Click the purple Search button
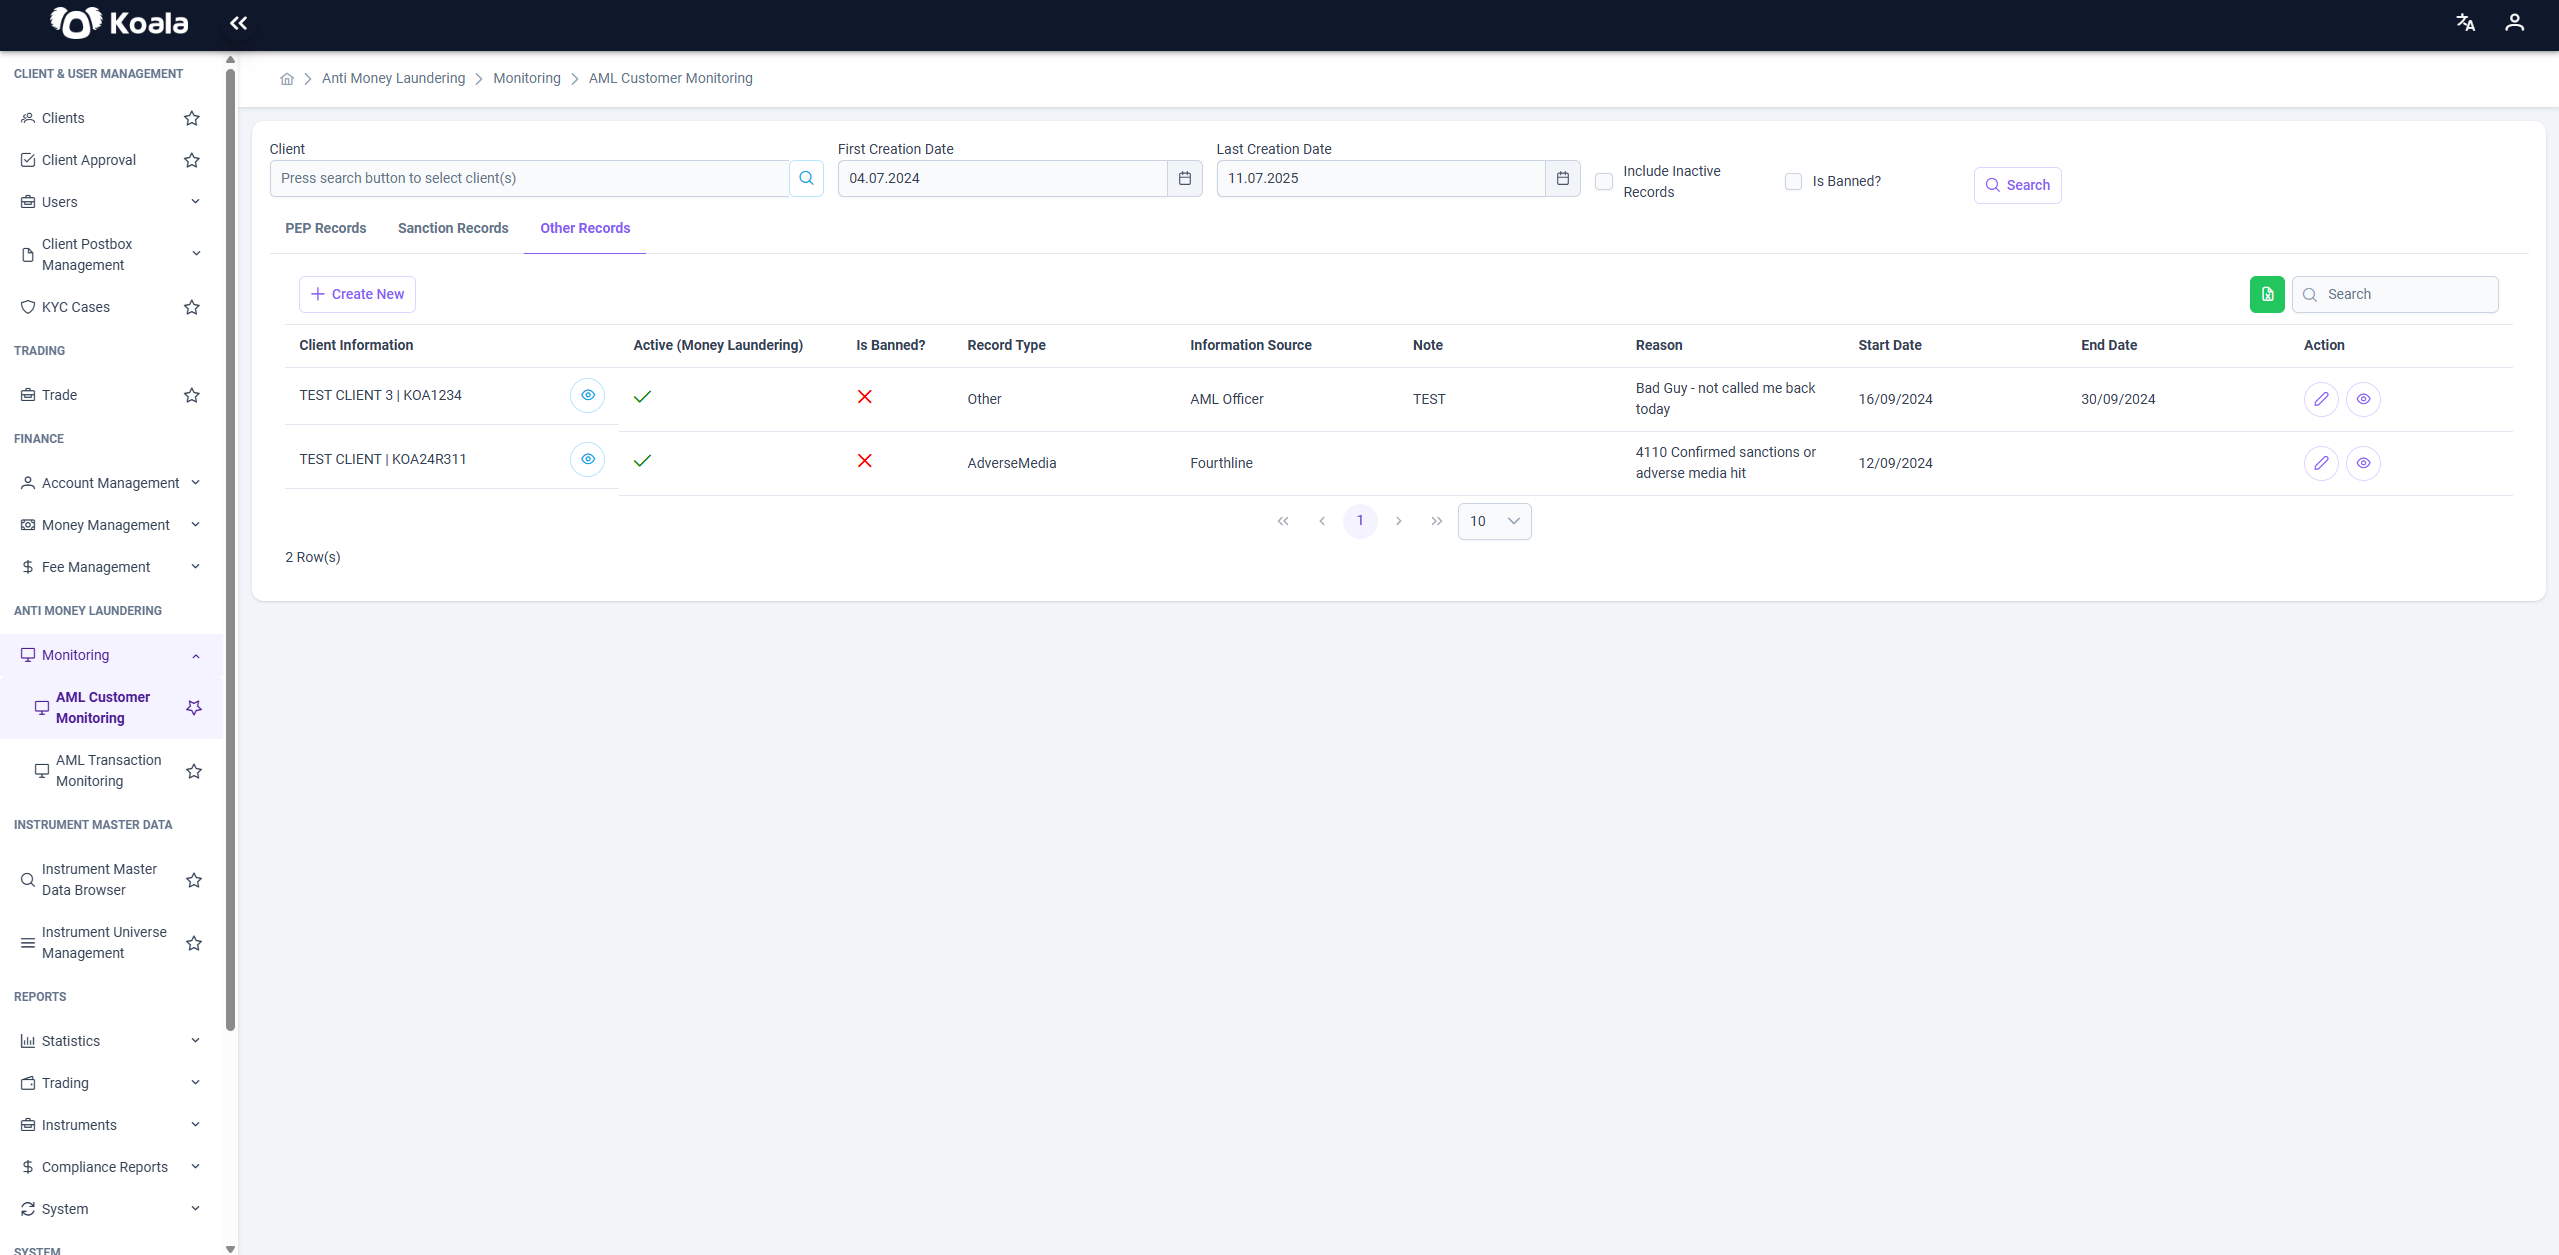This screenshot has width=2559, height=1255. (x=2017, y=185)
